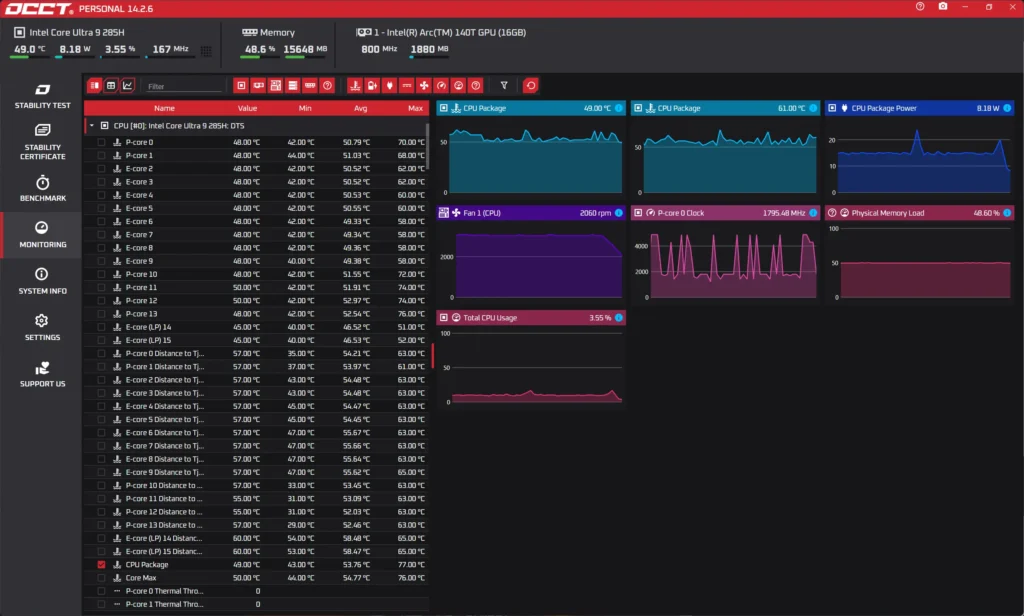The height and width of the screenshot is (616, 1024).
Task: Check the E-core 4 row checkbox
Action: coord(101,195)
